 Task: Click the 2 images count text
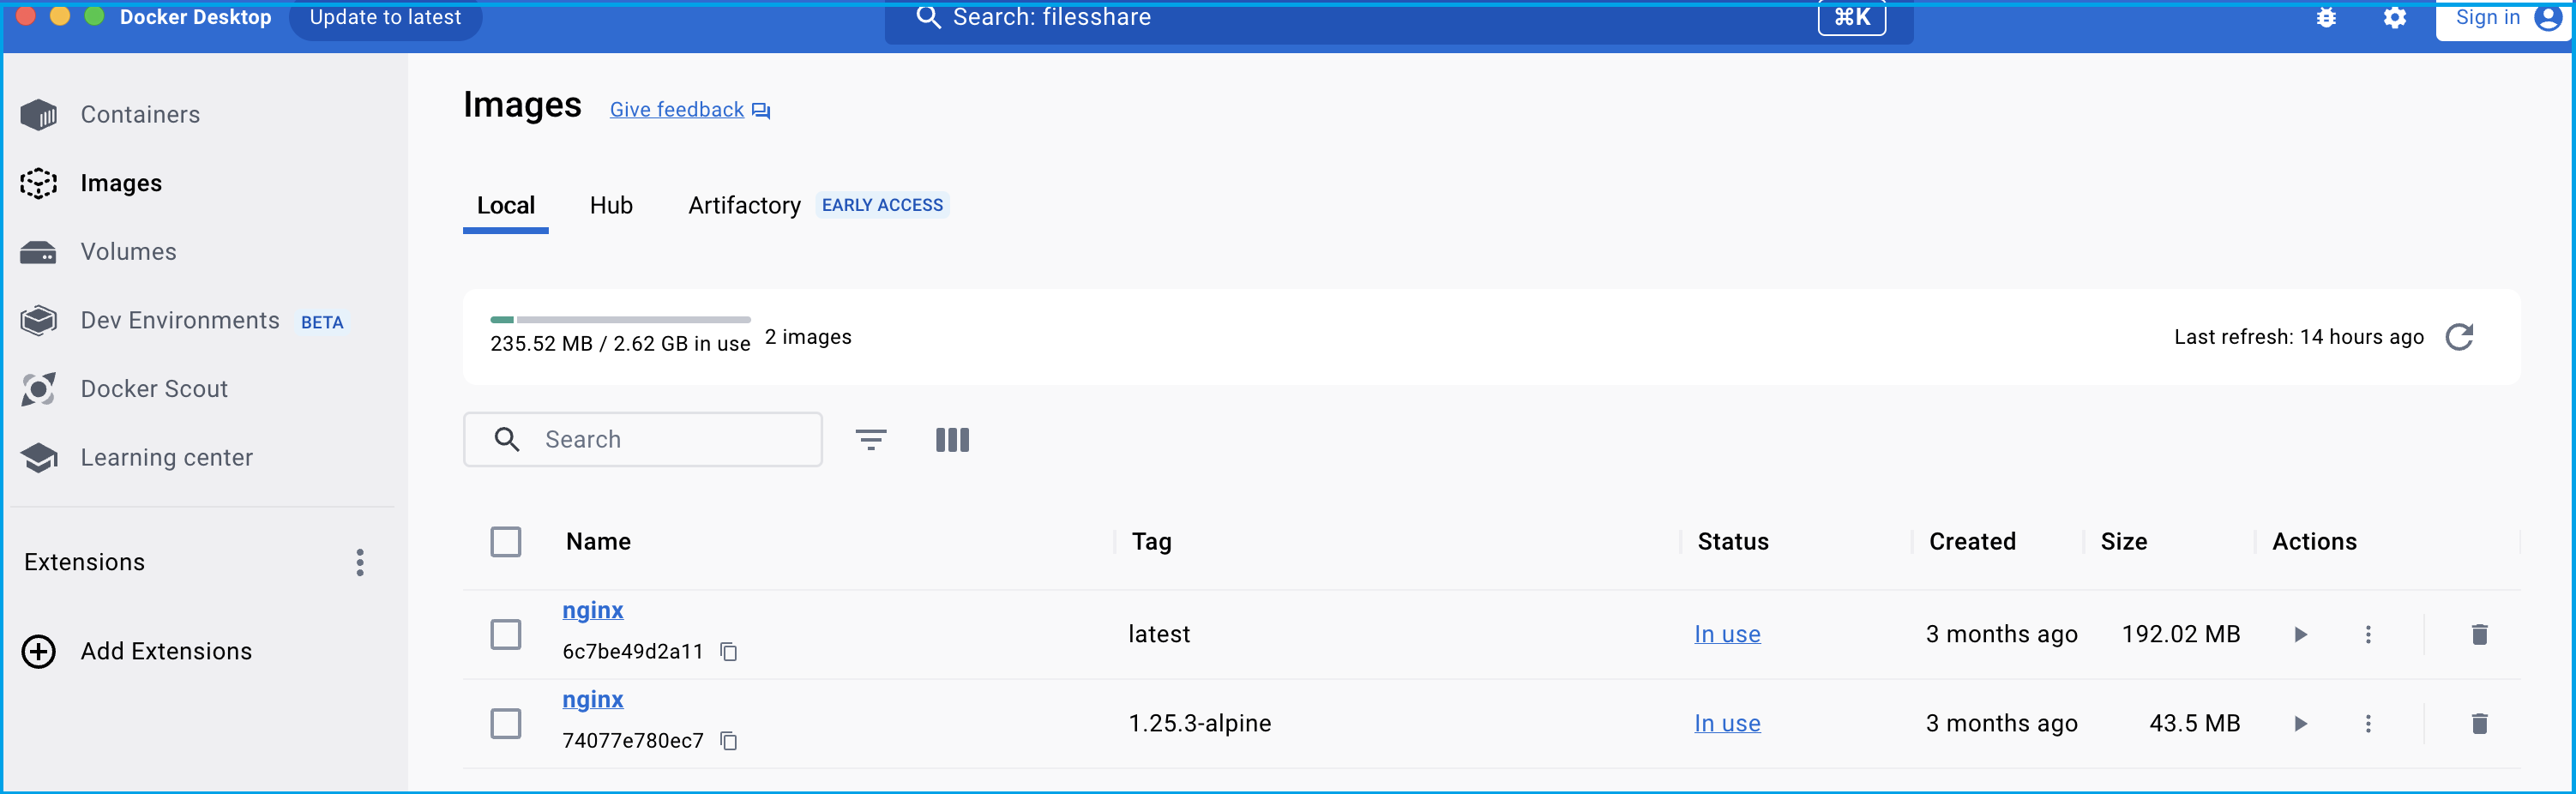tap(808, 337)
